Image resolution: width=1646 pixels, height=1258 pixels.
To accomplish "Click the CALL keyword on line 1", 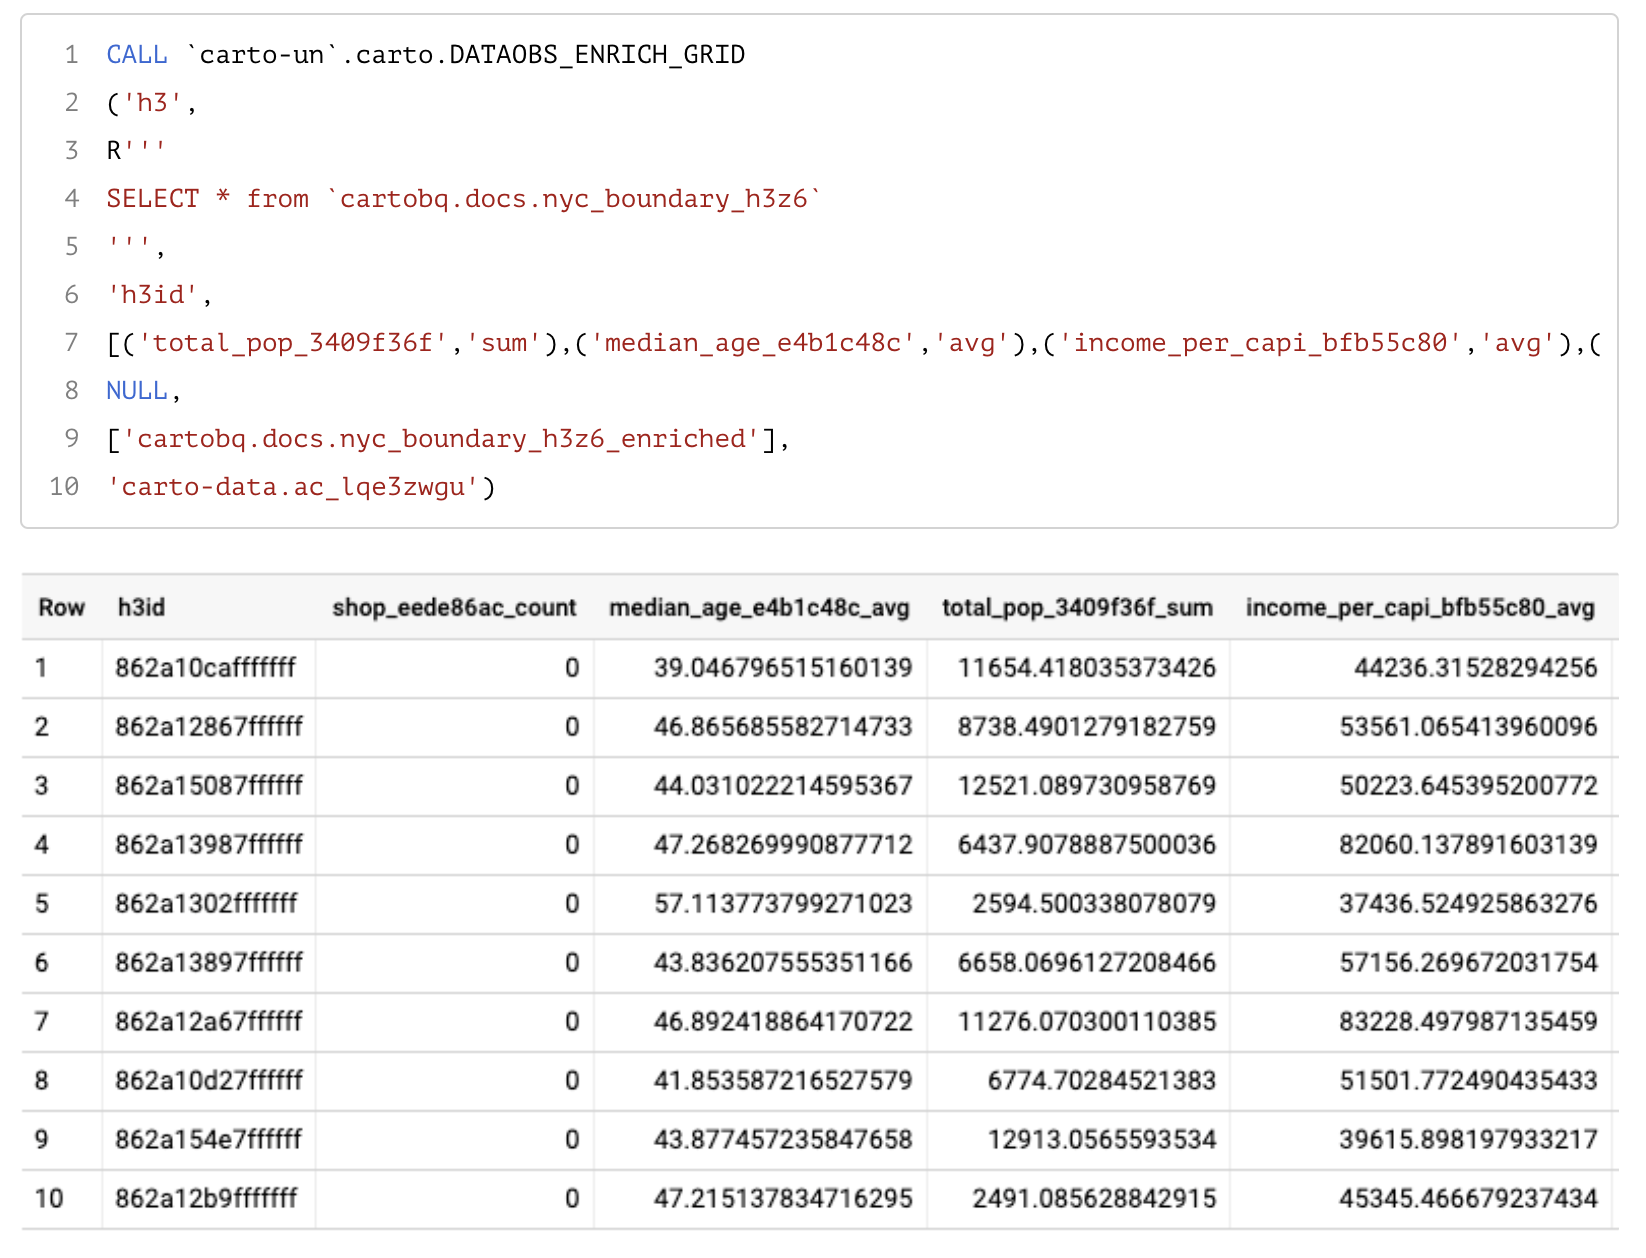I will pos(137,55).
